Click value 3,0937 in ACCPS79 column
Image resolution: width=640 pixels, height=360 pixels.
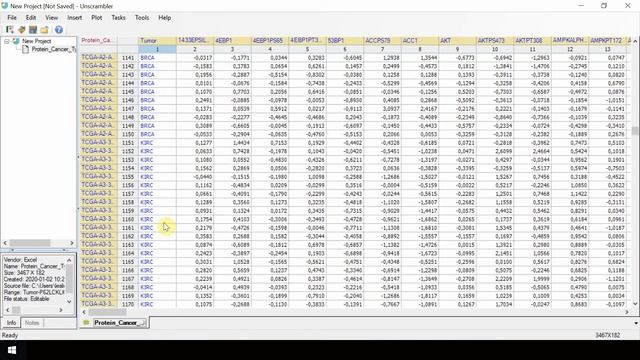[382, 109]
